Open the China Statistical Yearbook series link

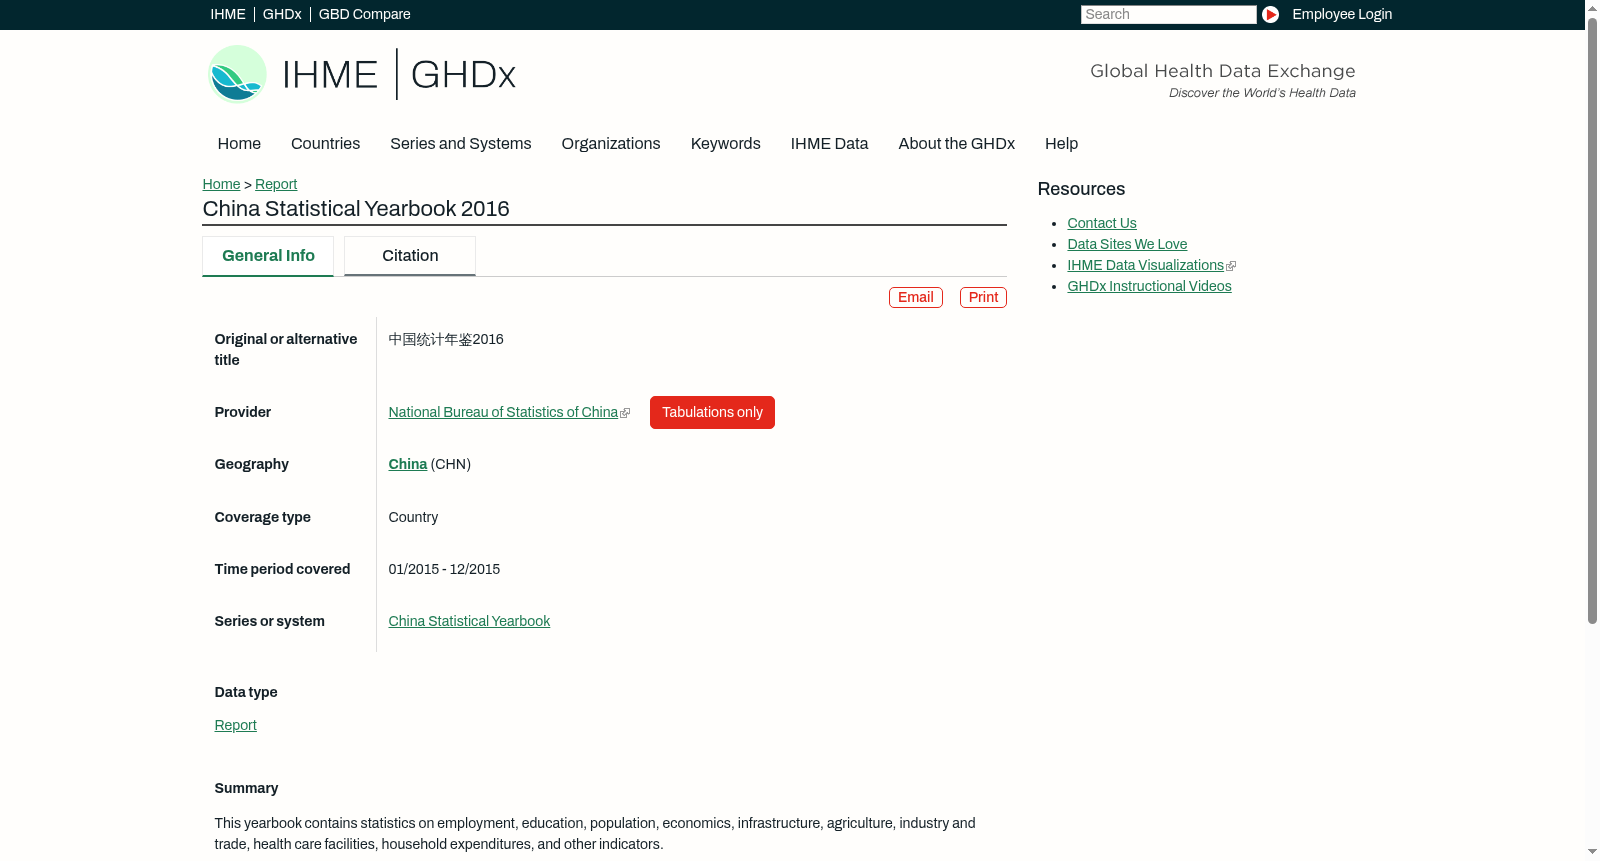[x=469, y=621]
